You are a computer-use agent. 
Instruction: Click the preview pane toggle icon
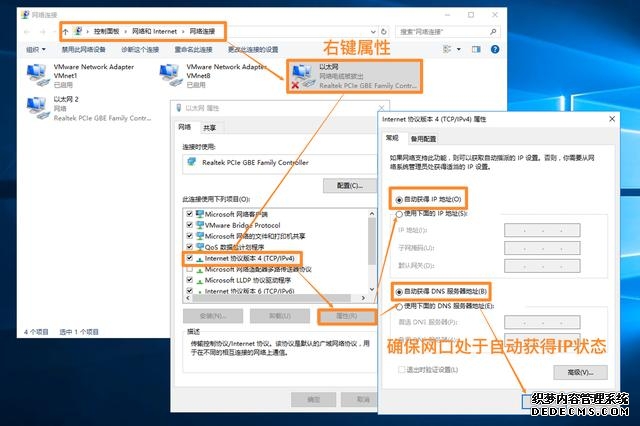coord(476,49)
